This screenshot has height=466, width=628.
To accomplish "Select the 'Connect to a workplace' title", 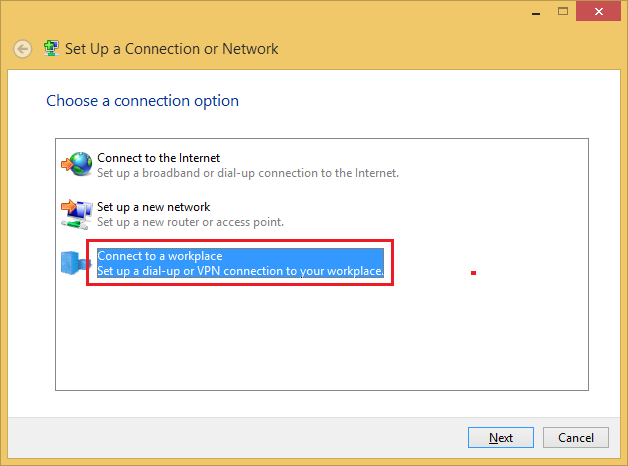I will pos(160,256).
